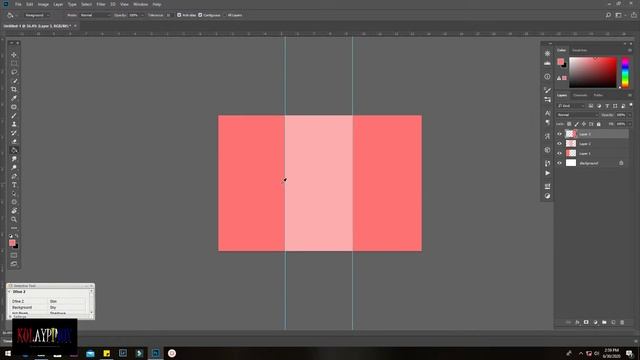Select the Path Selection tool
The image size is (640, 360).
tap(14, 193)
